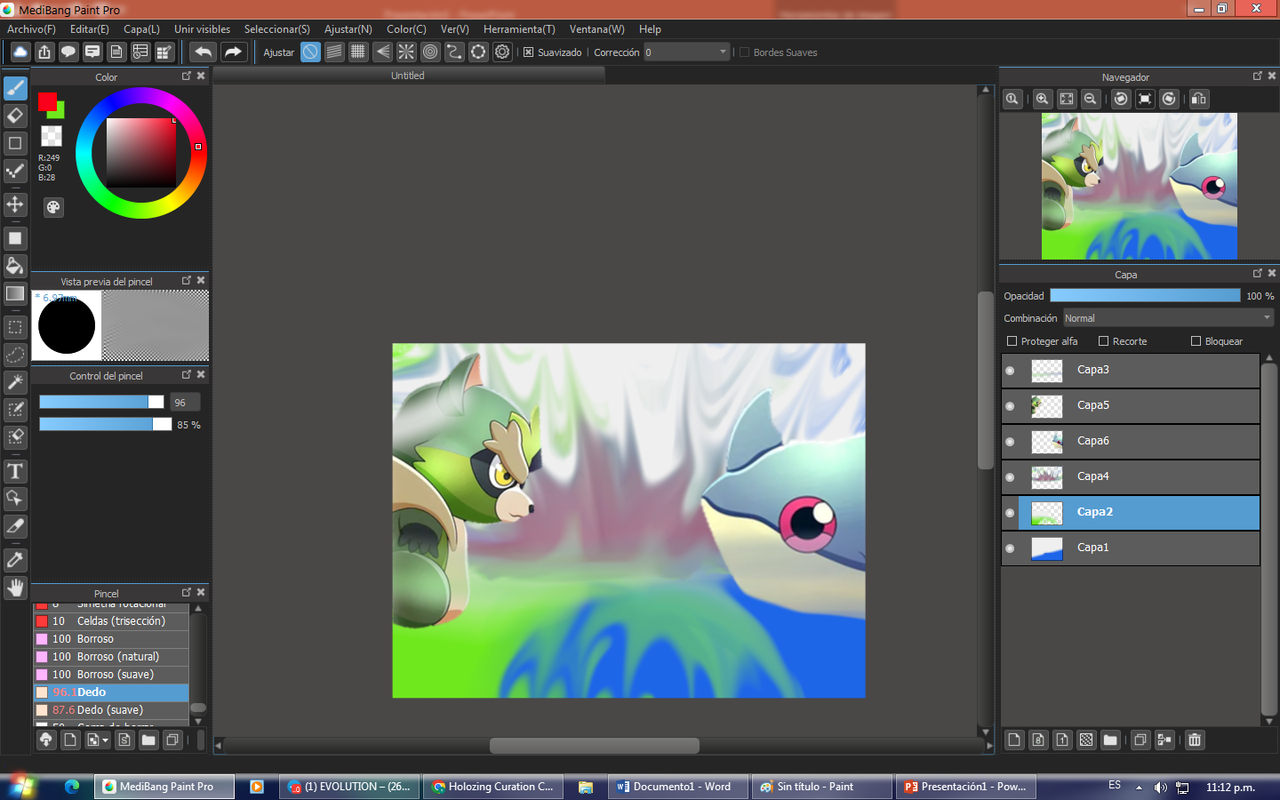Add a new layer folder
Screen dimensions: 1280x800
1110,740
